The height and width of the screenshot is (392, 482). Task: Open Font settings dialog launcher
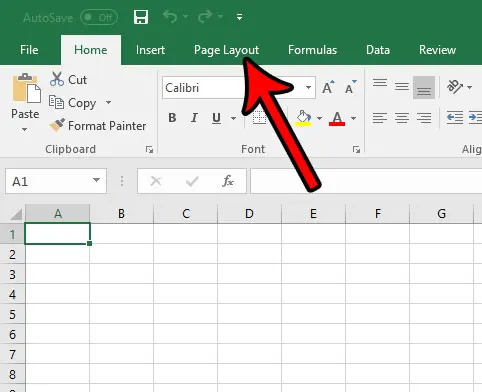pos(356,150)
